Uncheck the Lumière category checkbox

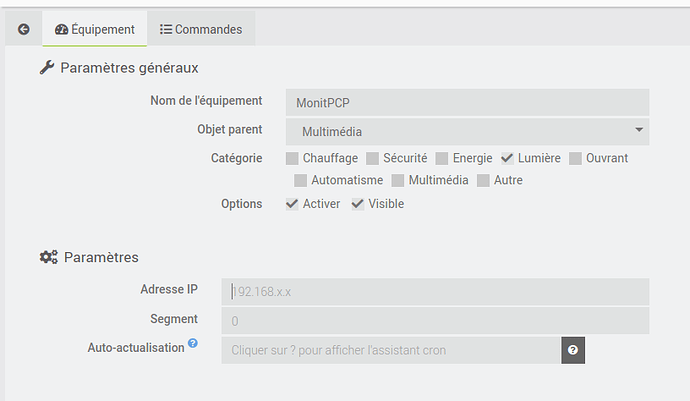[x=507, y=158]
